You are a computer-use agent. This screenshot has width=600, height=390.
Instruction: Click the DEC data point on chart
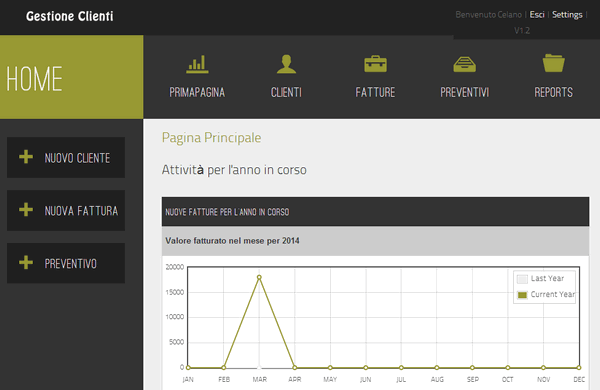(x=579, y=368)
